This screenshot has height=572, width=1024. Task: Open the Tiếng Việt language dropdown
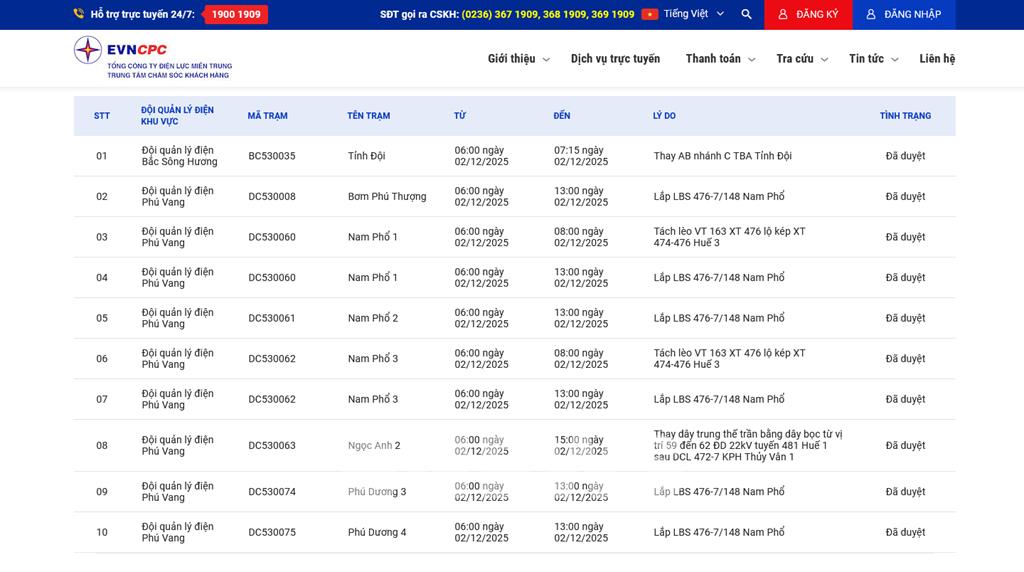pos(692,15)
